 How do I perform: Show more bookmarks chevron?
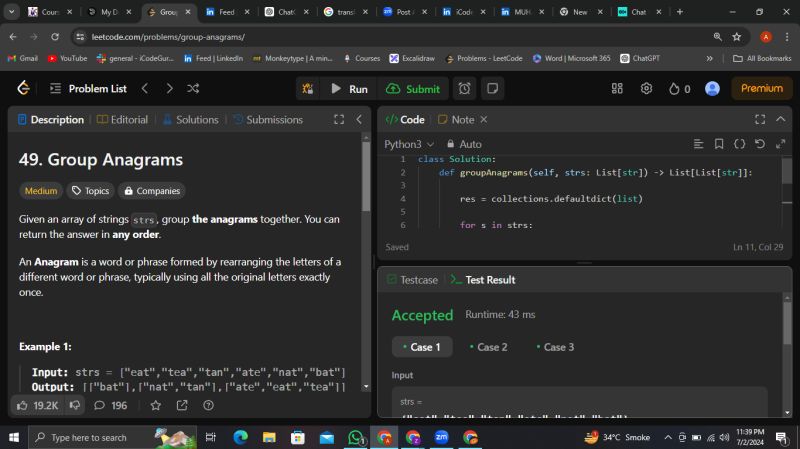click(709, 58)
